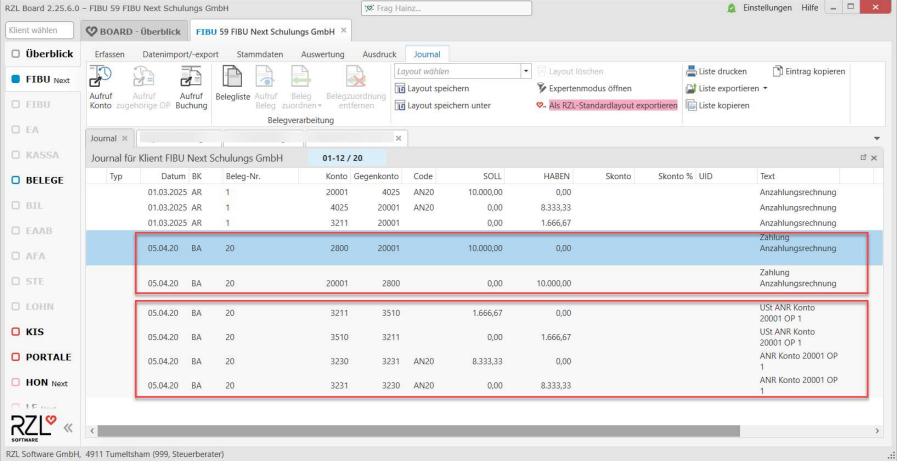Toggle the KIS module checkbox
Screen dimensions: 897x461
(x=16, y=331)
